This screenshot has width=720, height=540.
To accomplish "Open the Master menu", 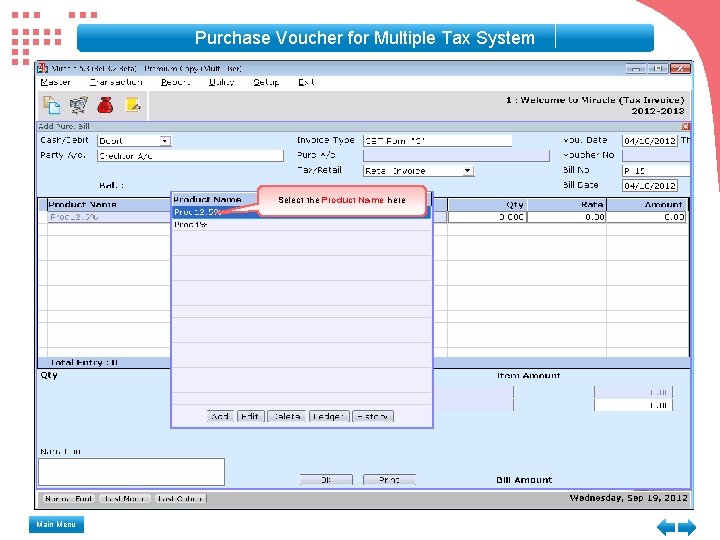I will [x=55, y=82].
